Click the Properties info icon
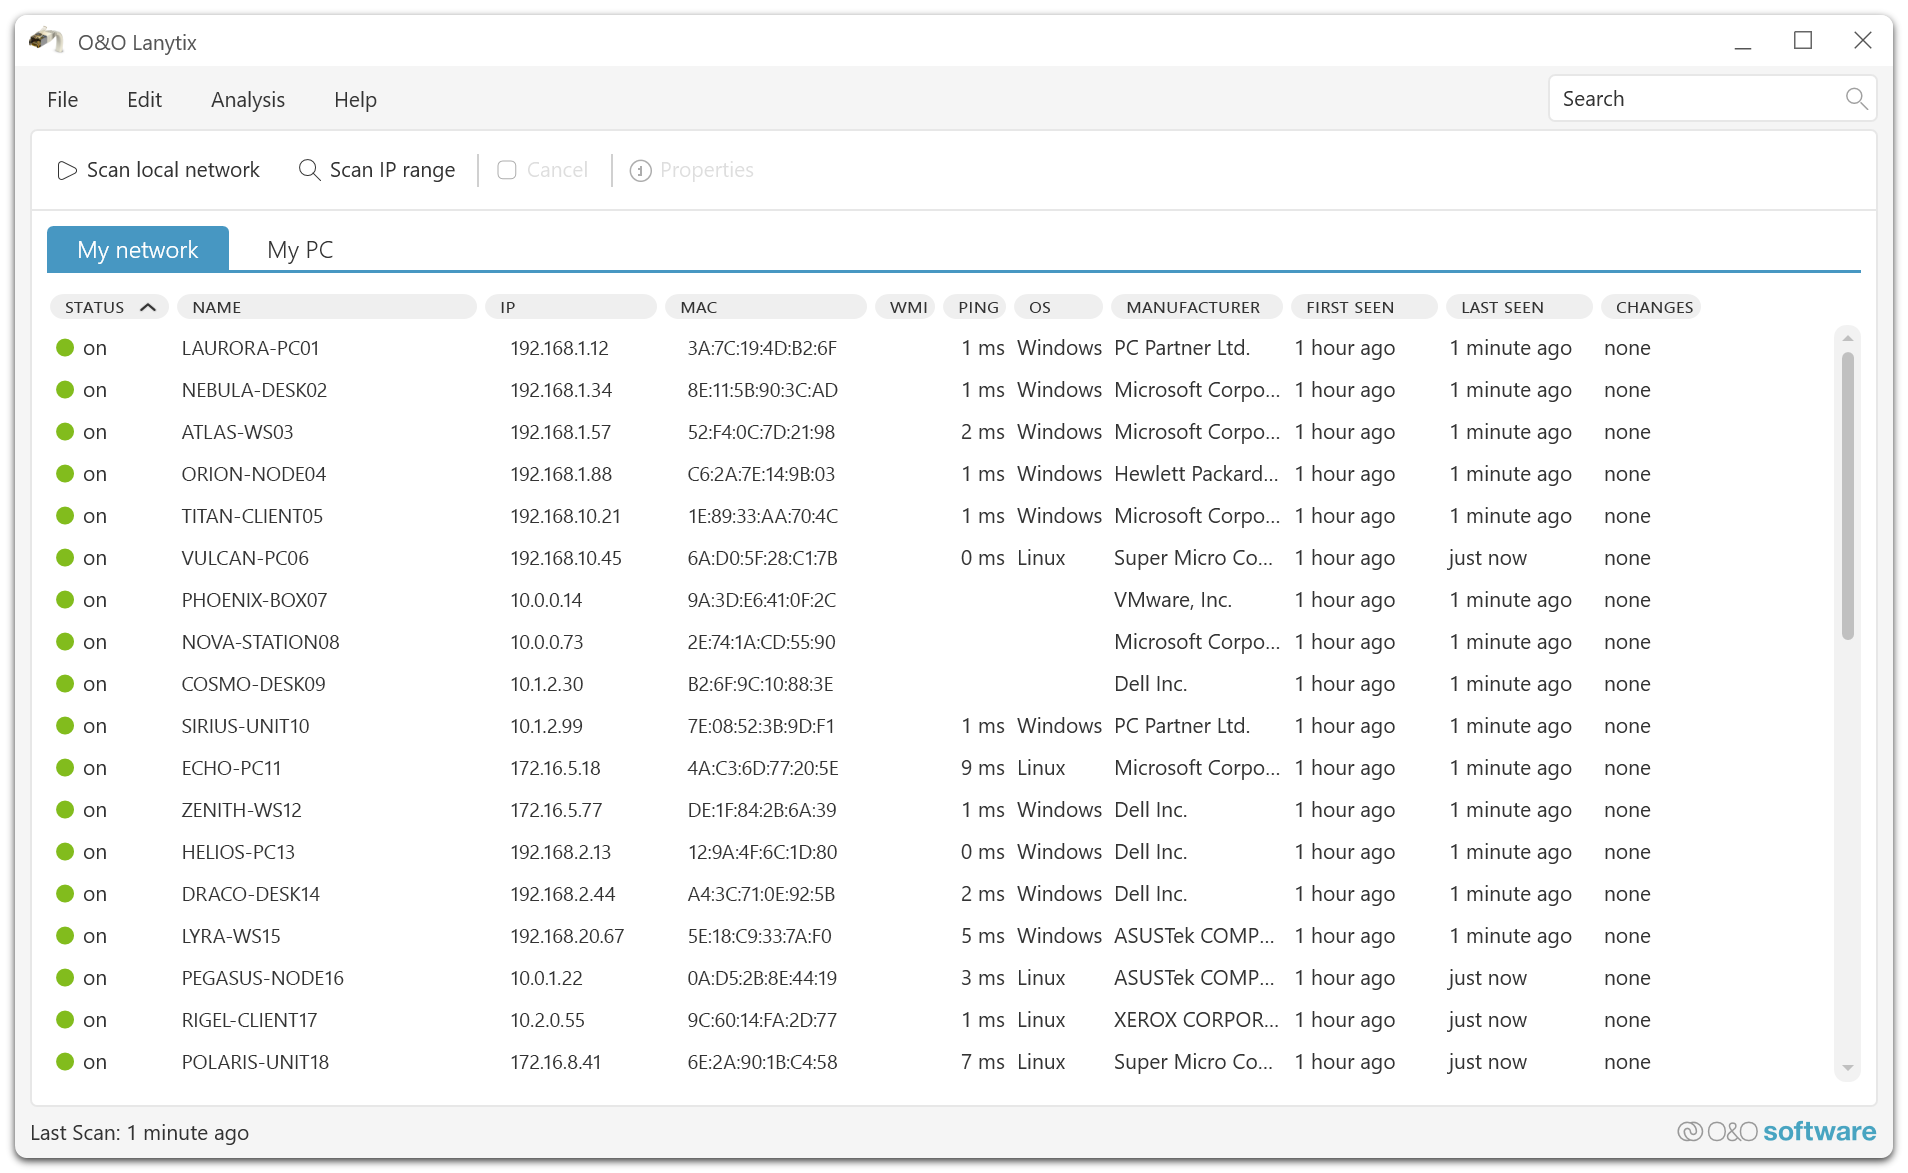 [x=640, y=171]
